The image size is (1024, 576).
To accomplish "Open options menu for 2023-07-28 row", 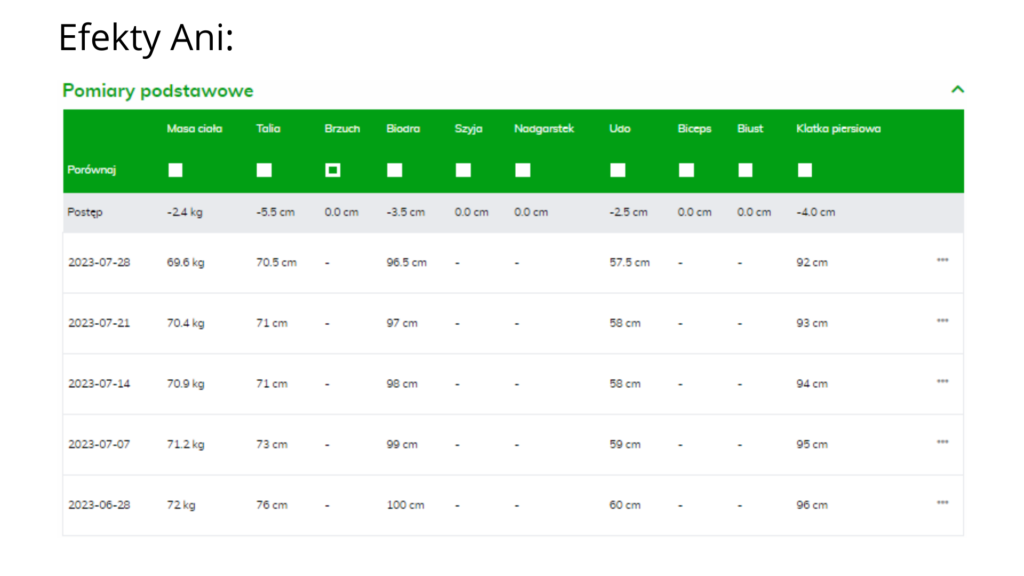I will tap(942, 261).
